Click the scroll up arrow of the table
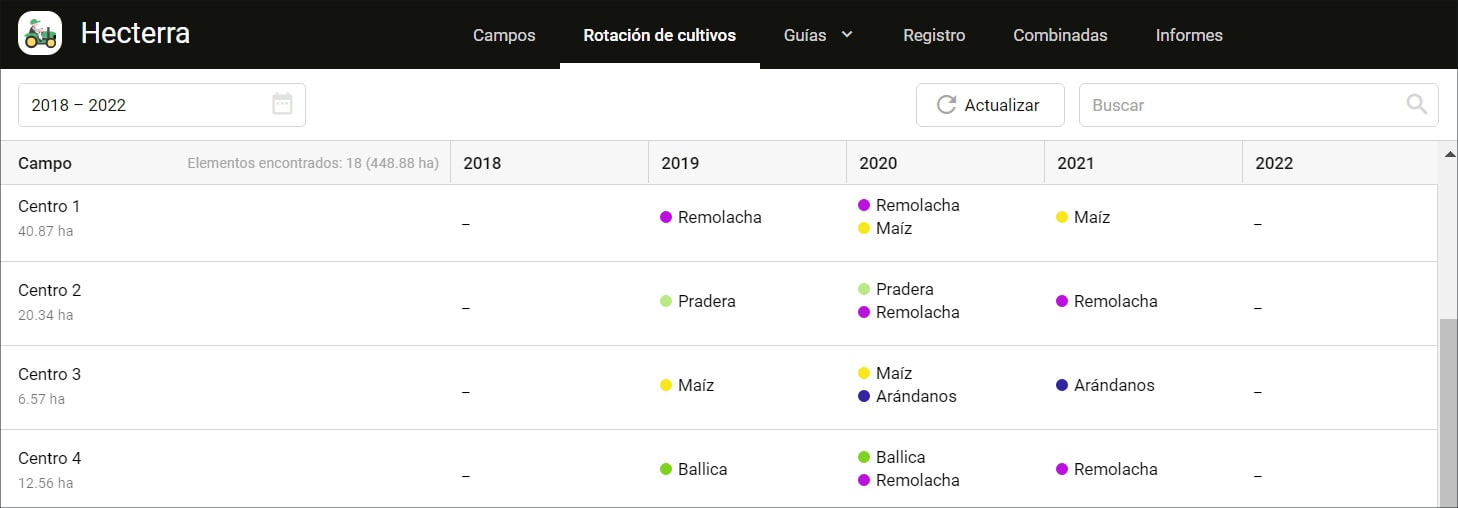 pos(1447,154)
